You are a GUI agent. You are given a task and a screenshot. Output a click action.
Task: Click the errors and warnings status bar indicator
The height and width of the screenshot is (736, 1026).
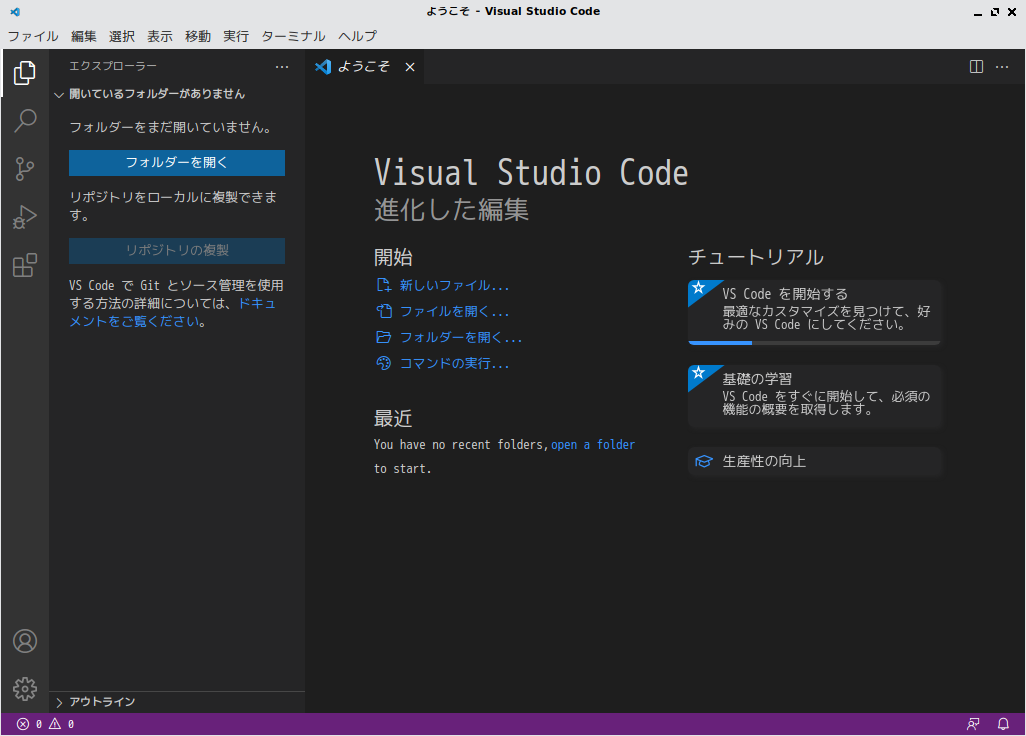(x=45, y=724)
